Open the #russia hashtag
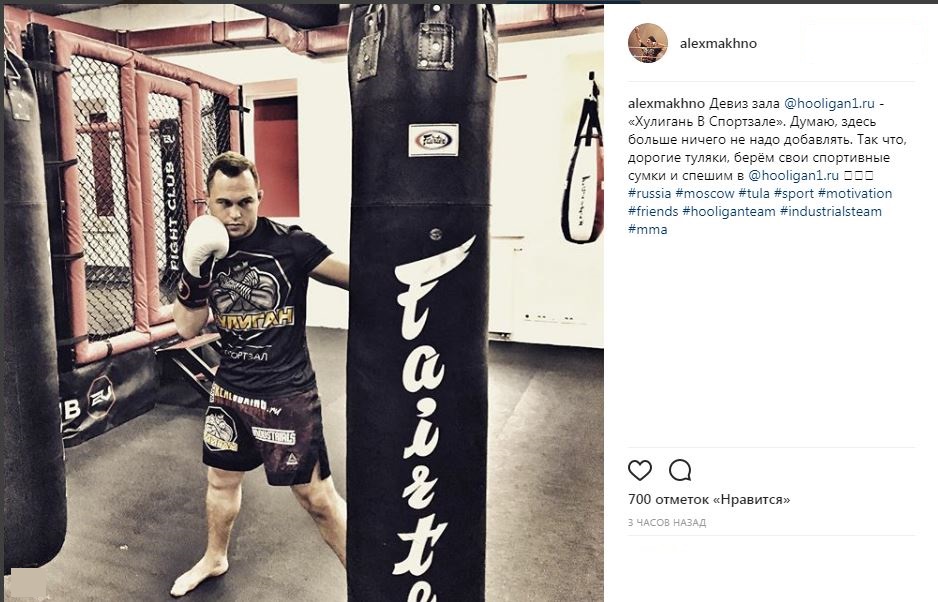 pyautogui.click(x=649, y=193)
